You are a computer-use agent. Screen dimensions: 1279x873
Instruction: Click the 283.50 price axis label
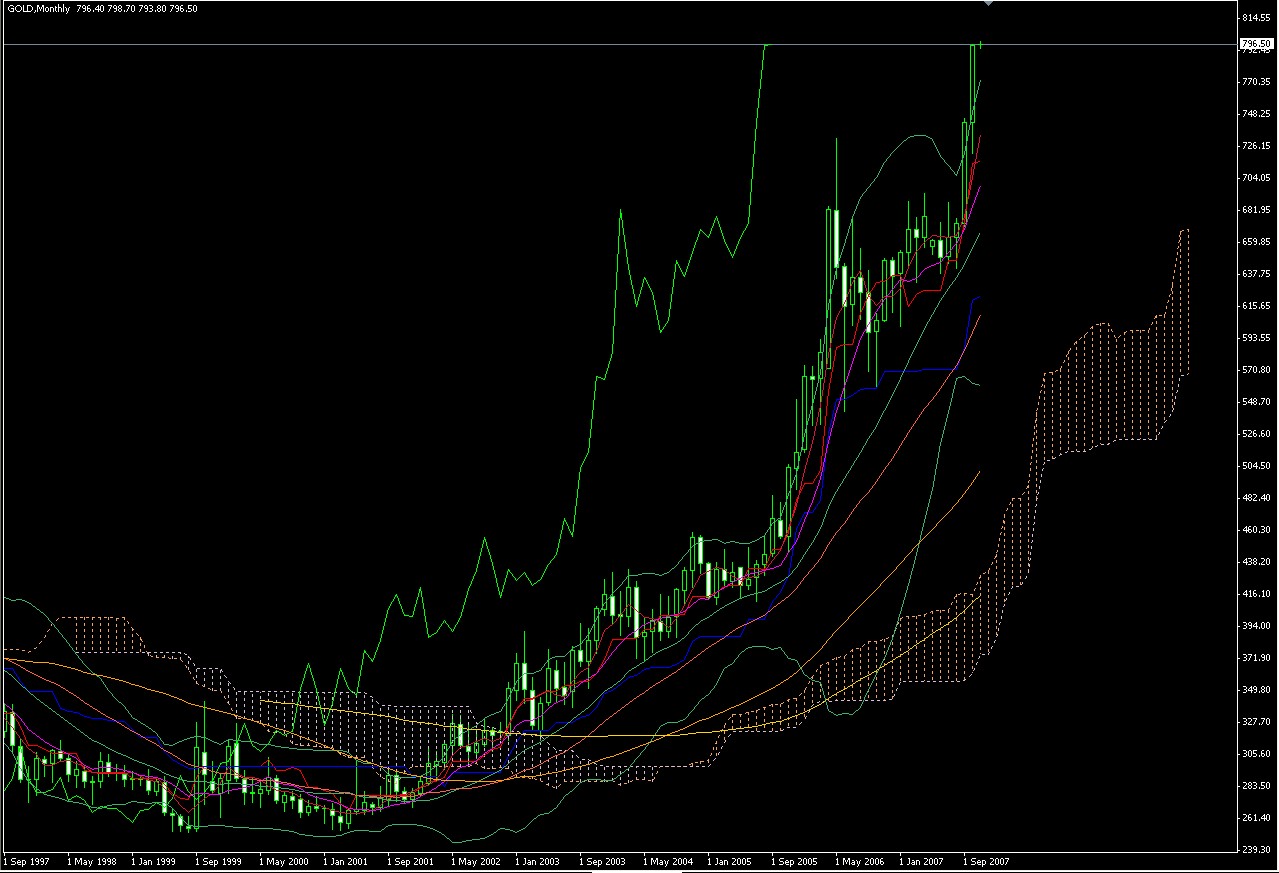click(1256, 786)
